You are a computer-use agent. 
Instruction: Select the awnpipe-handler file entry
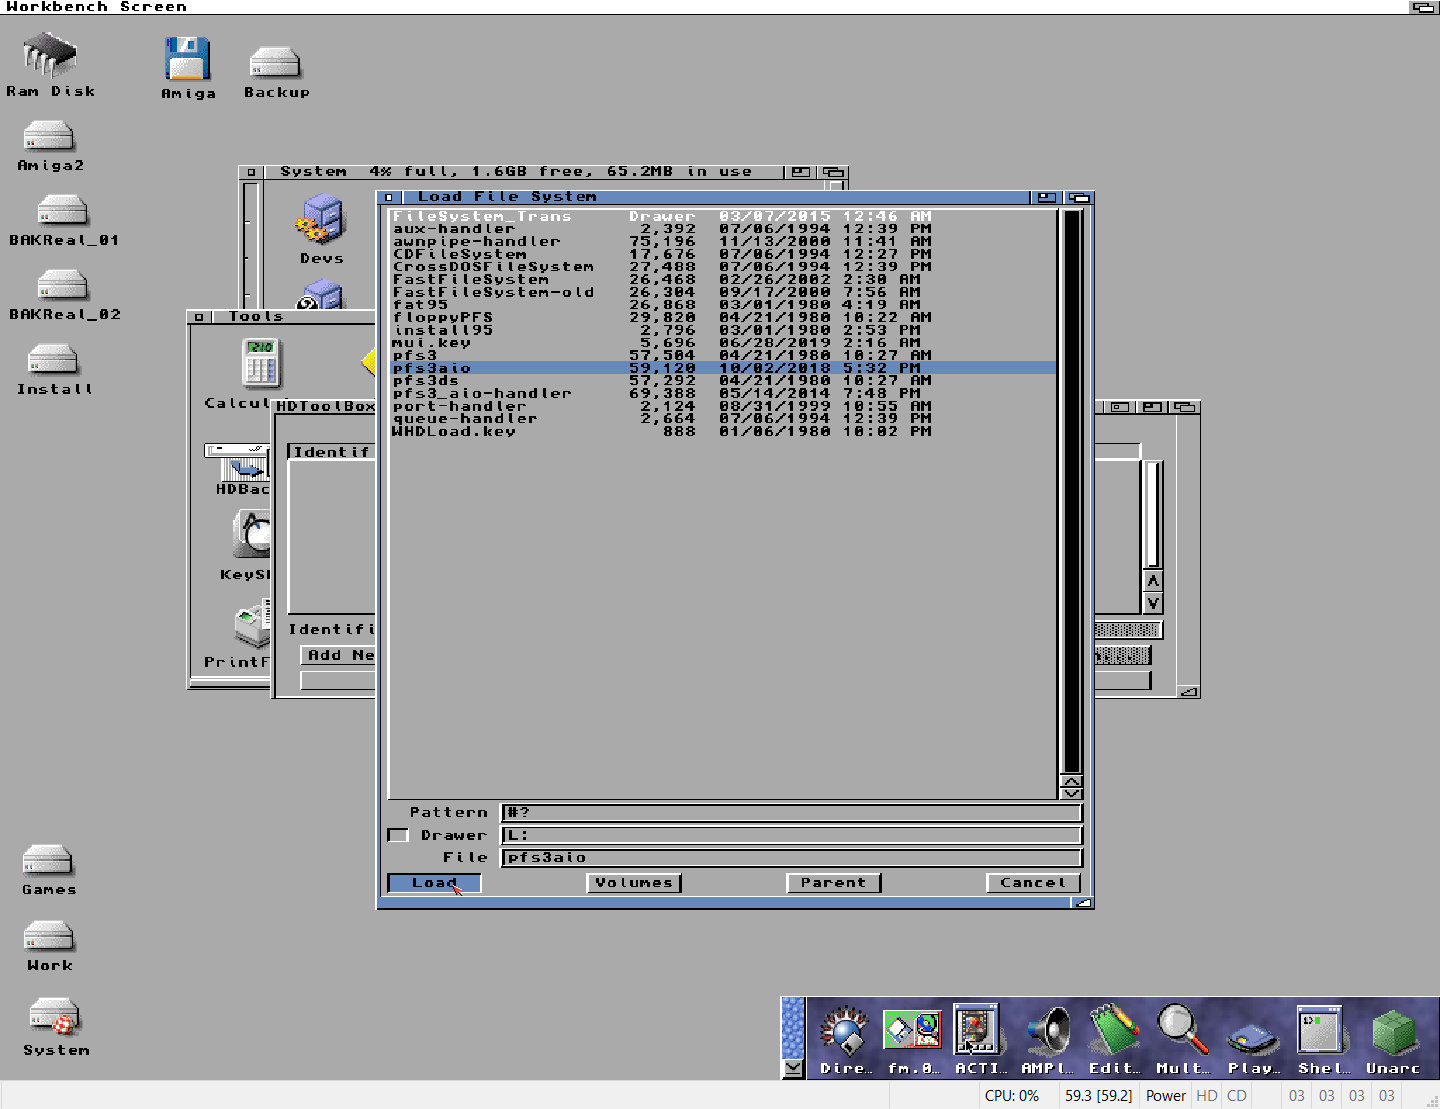tap(723, 241)
